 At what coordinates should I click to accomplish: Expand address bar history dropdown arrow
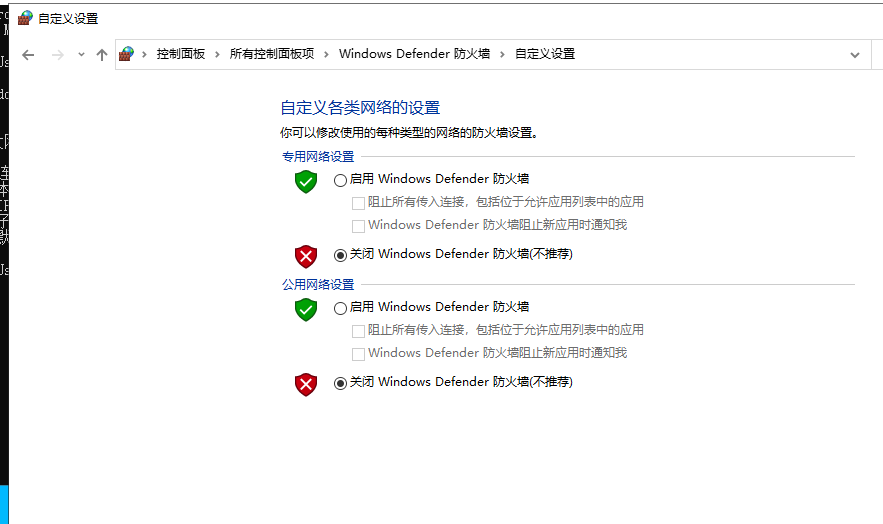pyautogui.click(x=854, y=55)
